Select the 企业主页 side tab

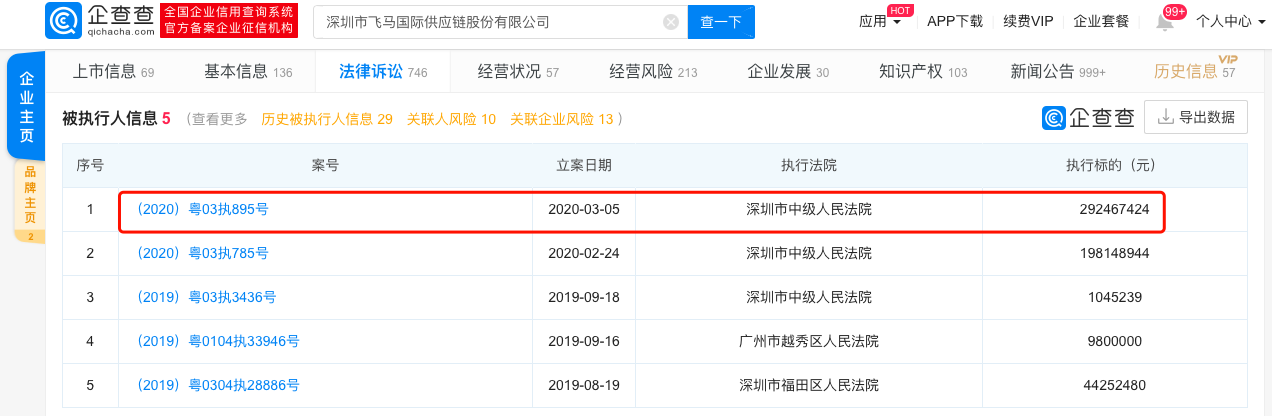tap(27, 107)
